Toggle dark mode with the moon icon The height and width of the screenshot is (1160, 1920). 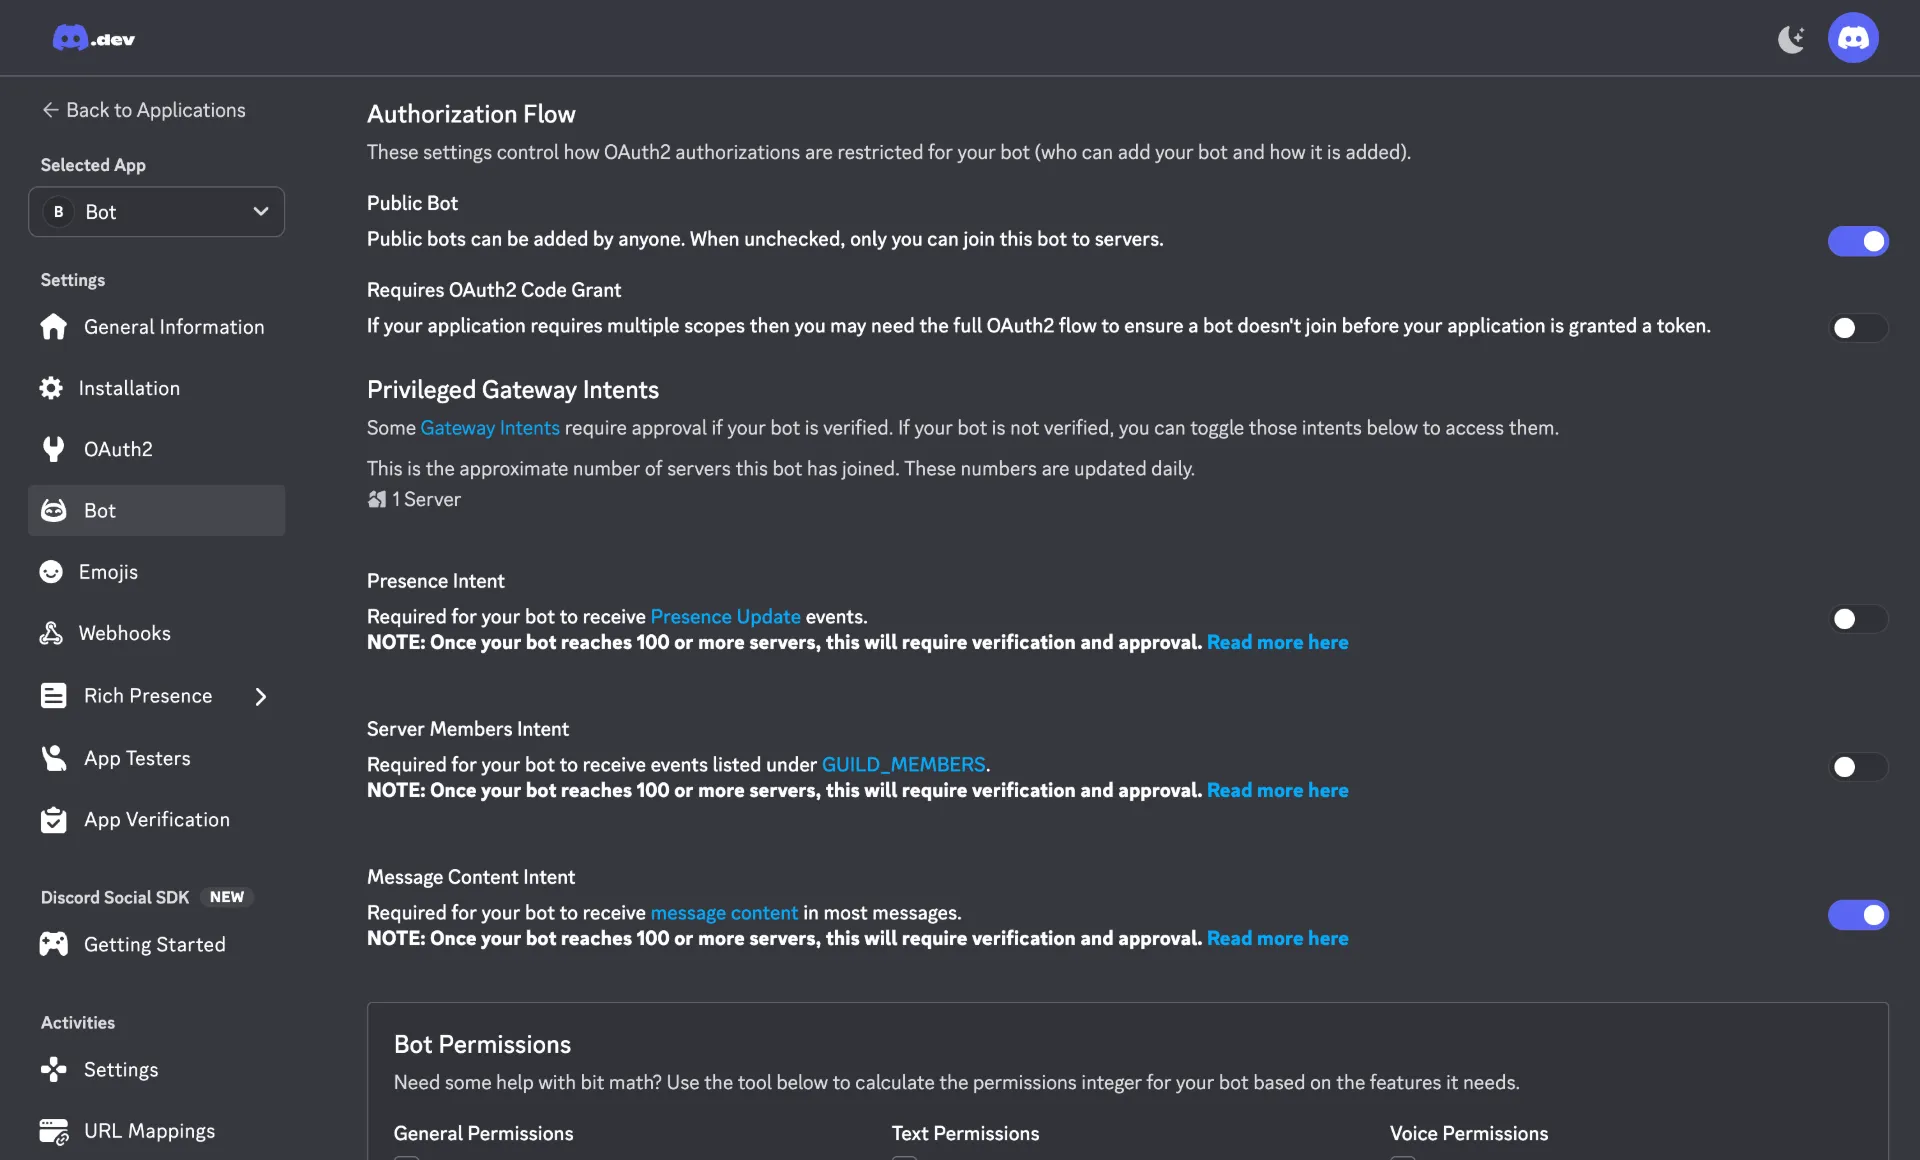(x=1791, y=38)
